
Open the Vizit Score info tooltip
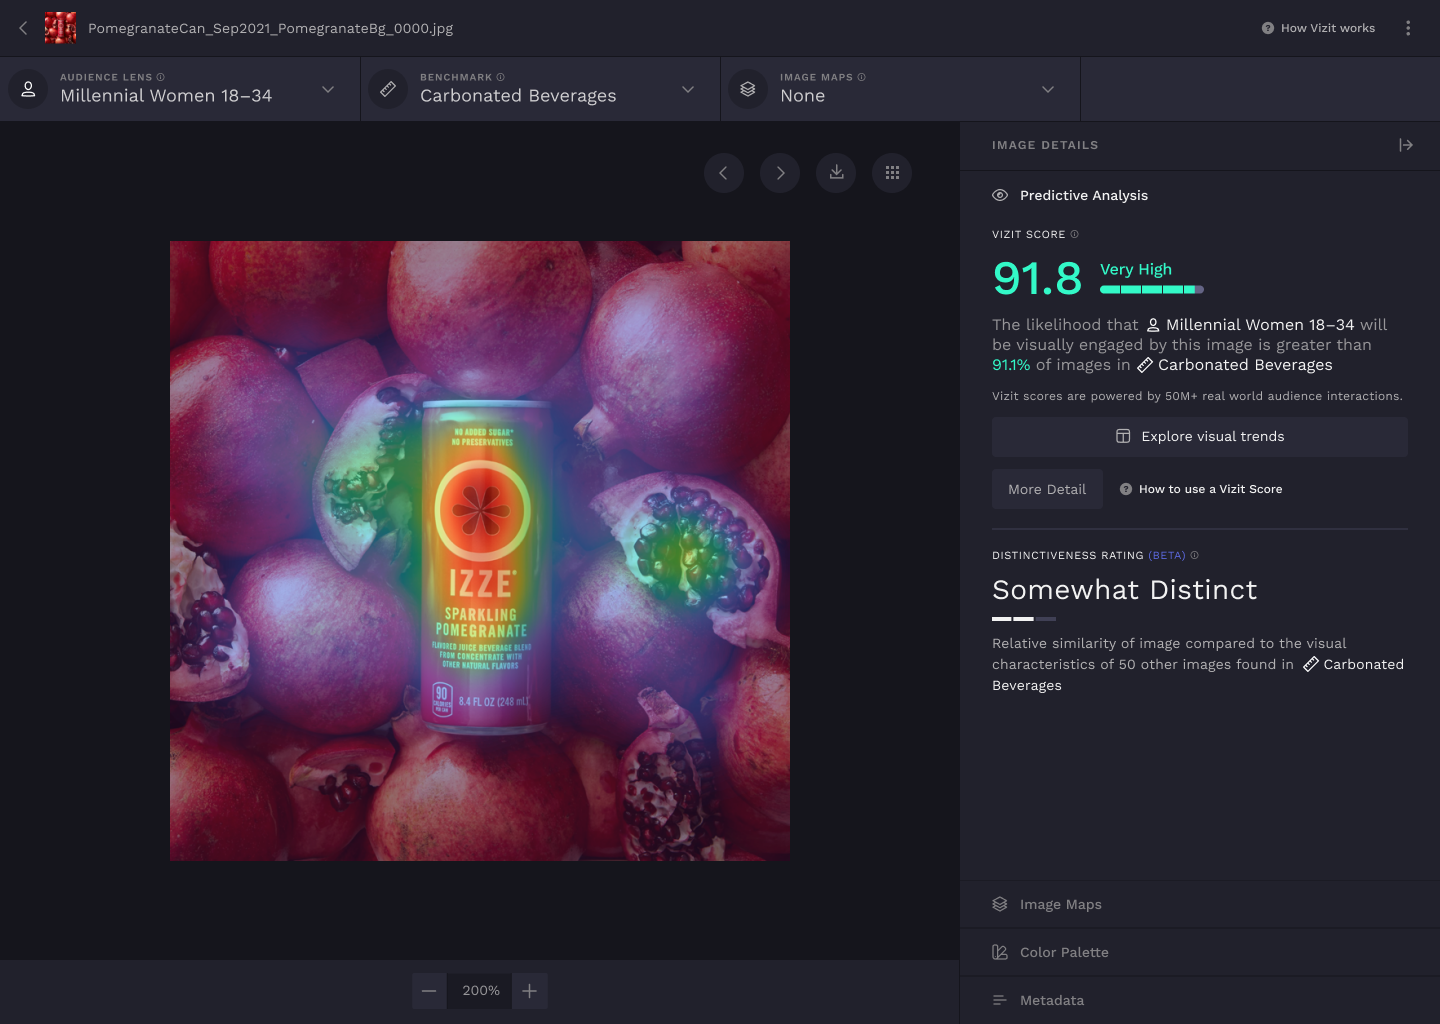(1075, 234)
